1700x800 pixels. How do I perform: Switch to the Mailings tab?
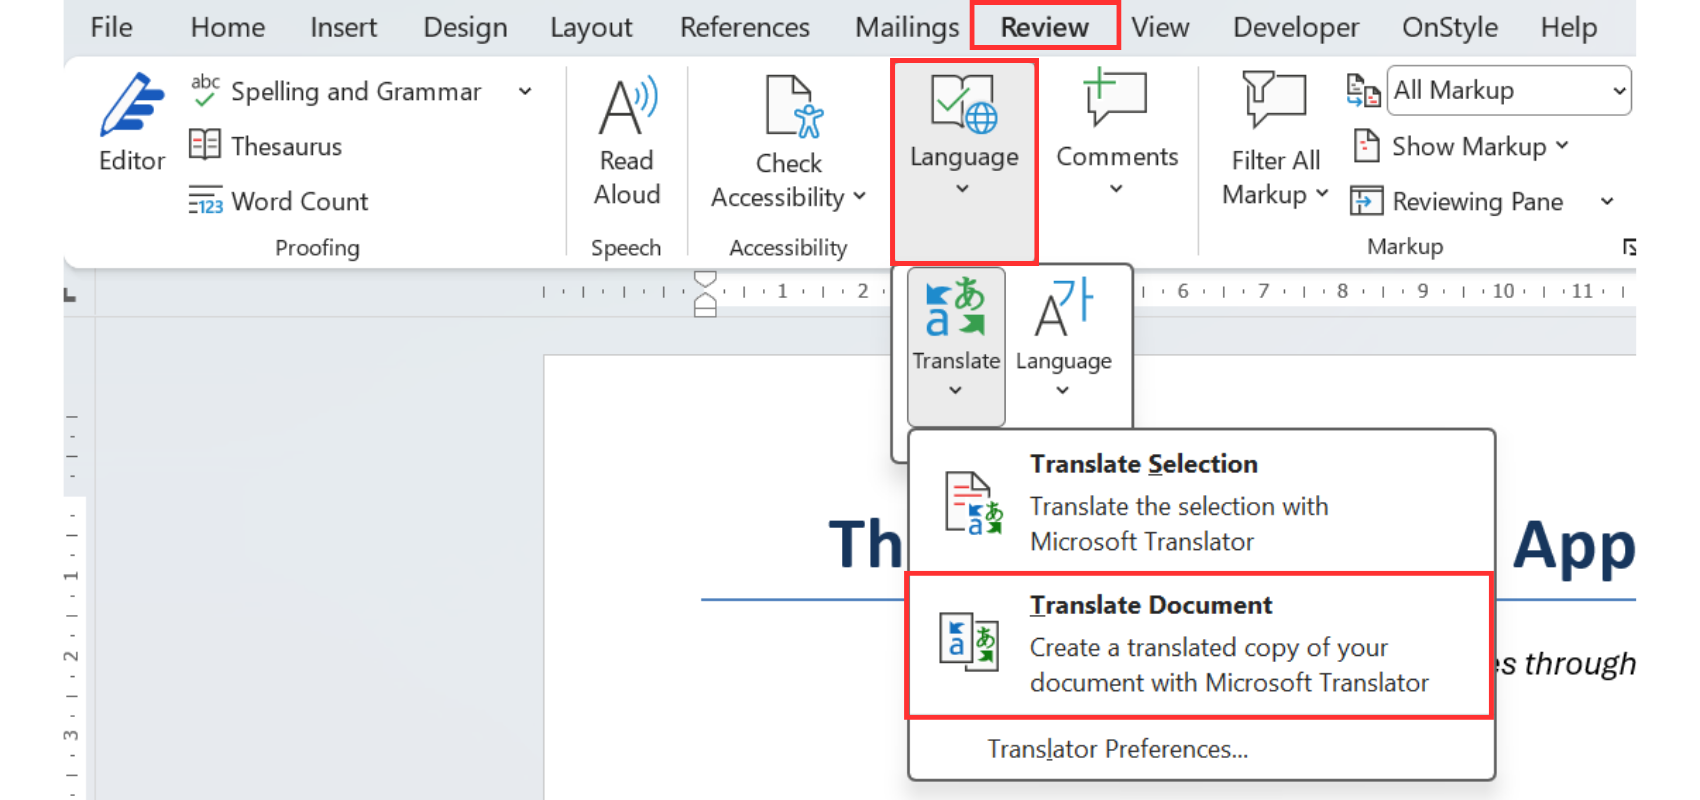pos(907,27)
